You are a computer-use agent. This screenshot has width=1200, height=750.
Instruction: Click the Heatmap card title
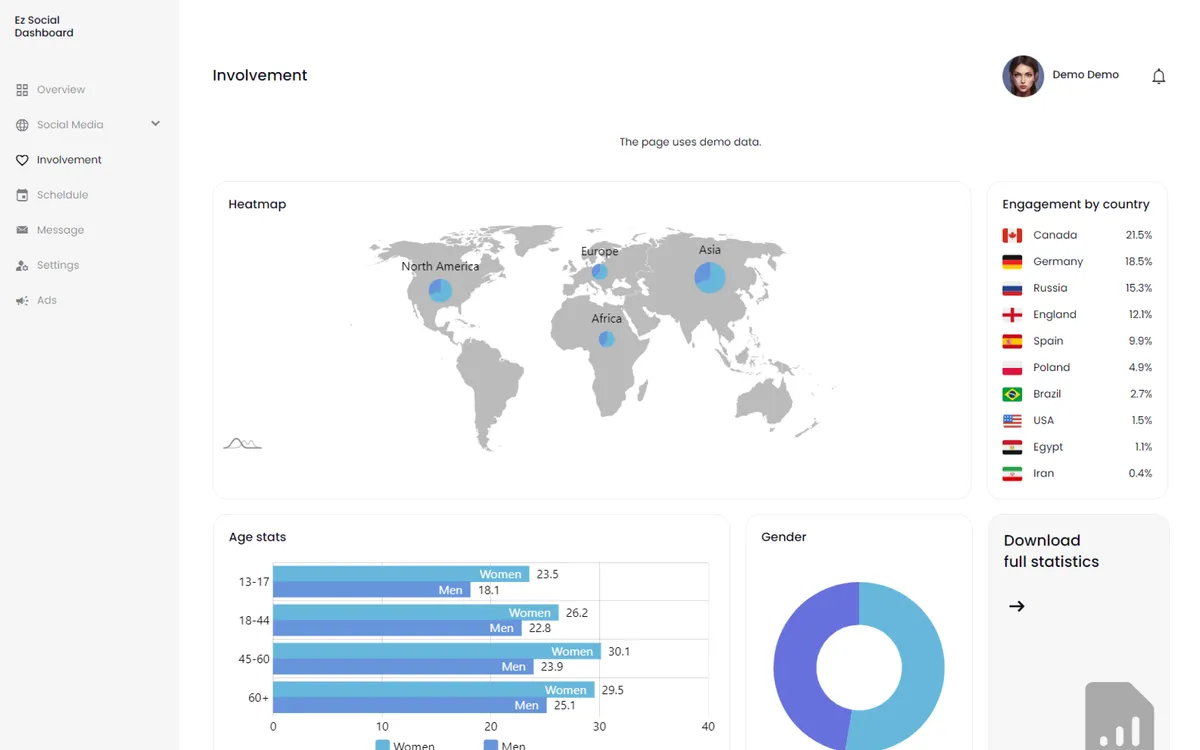[257, 204]
